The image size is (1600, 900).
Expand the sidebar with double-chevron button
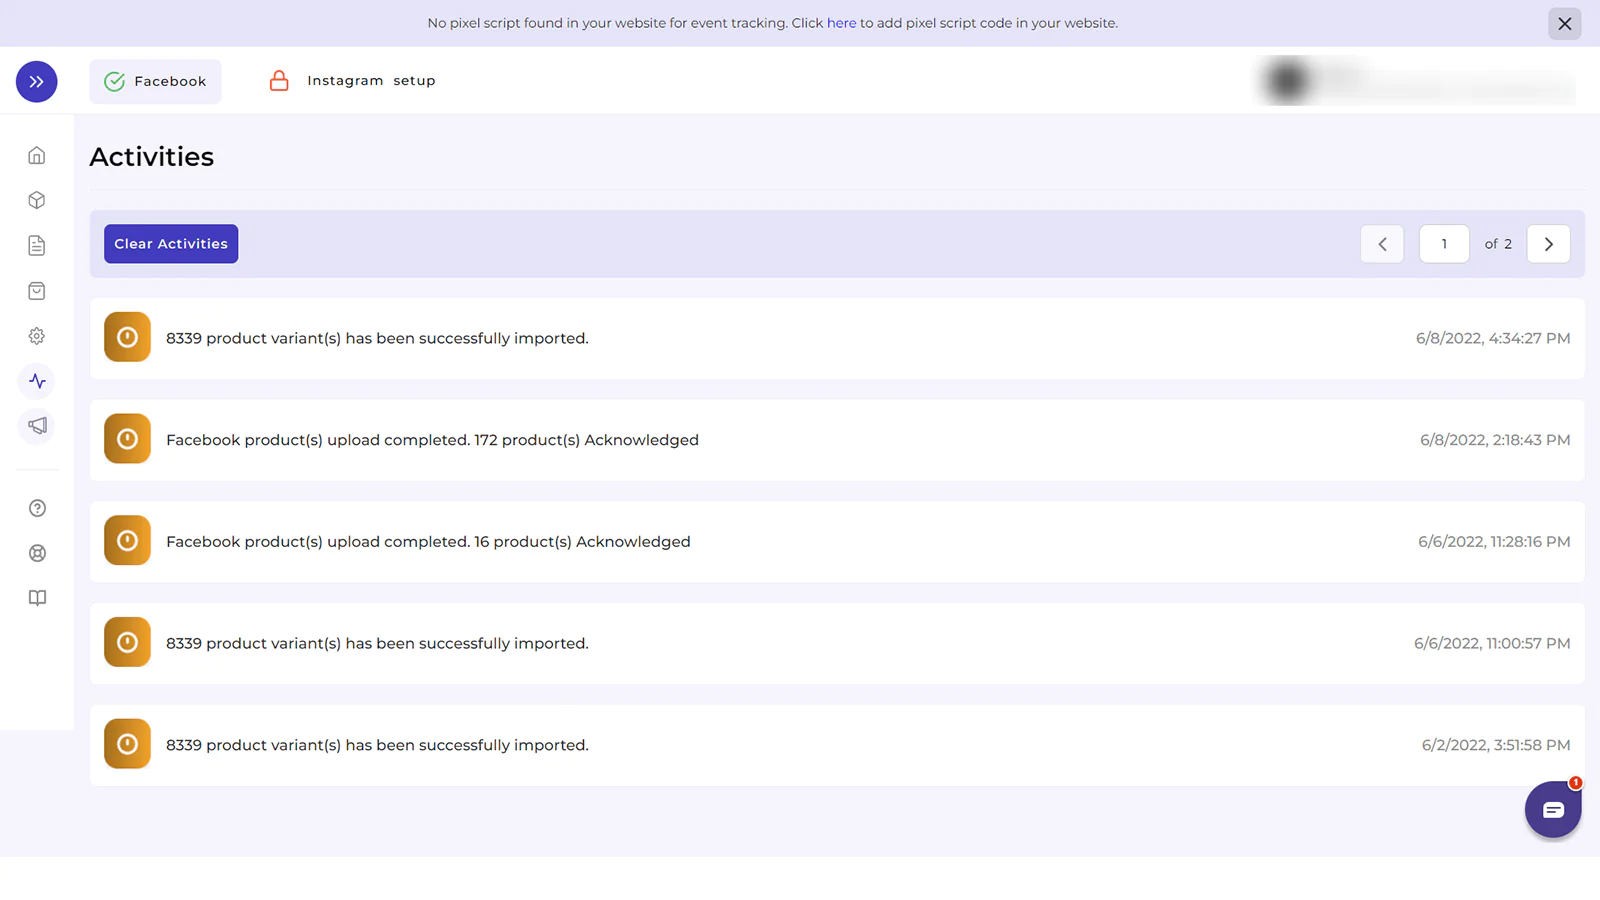click(x=37, y=82)
